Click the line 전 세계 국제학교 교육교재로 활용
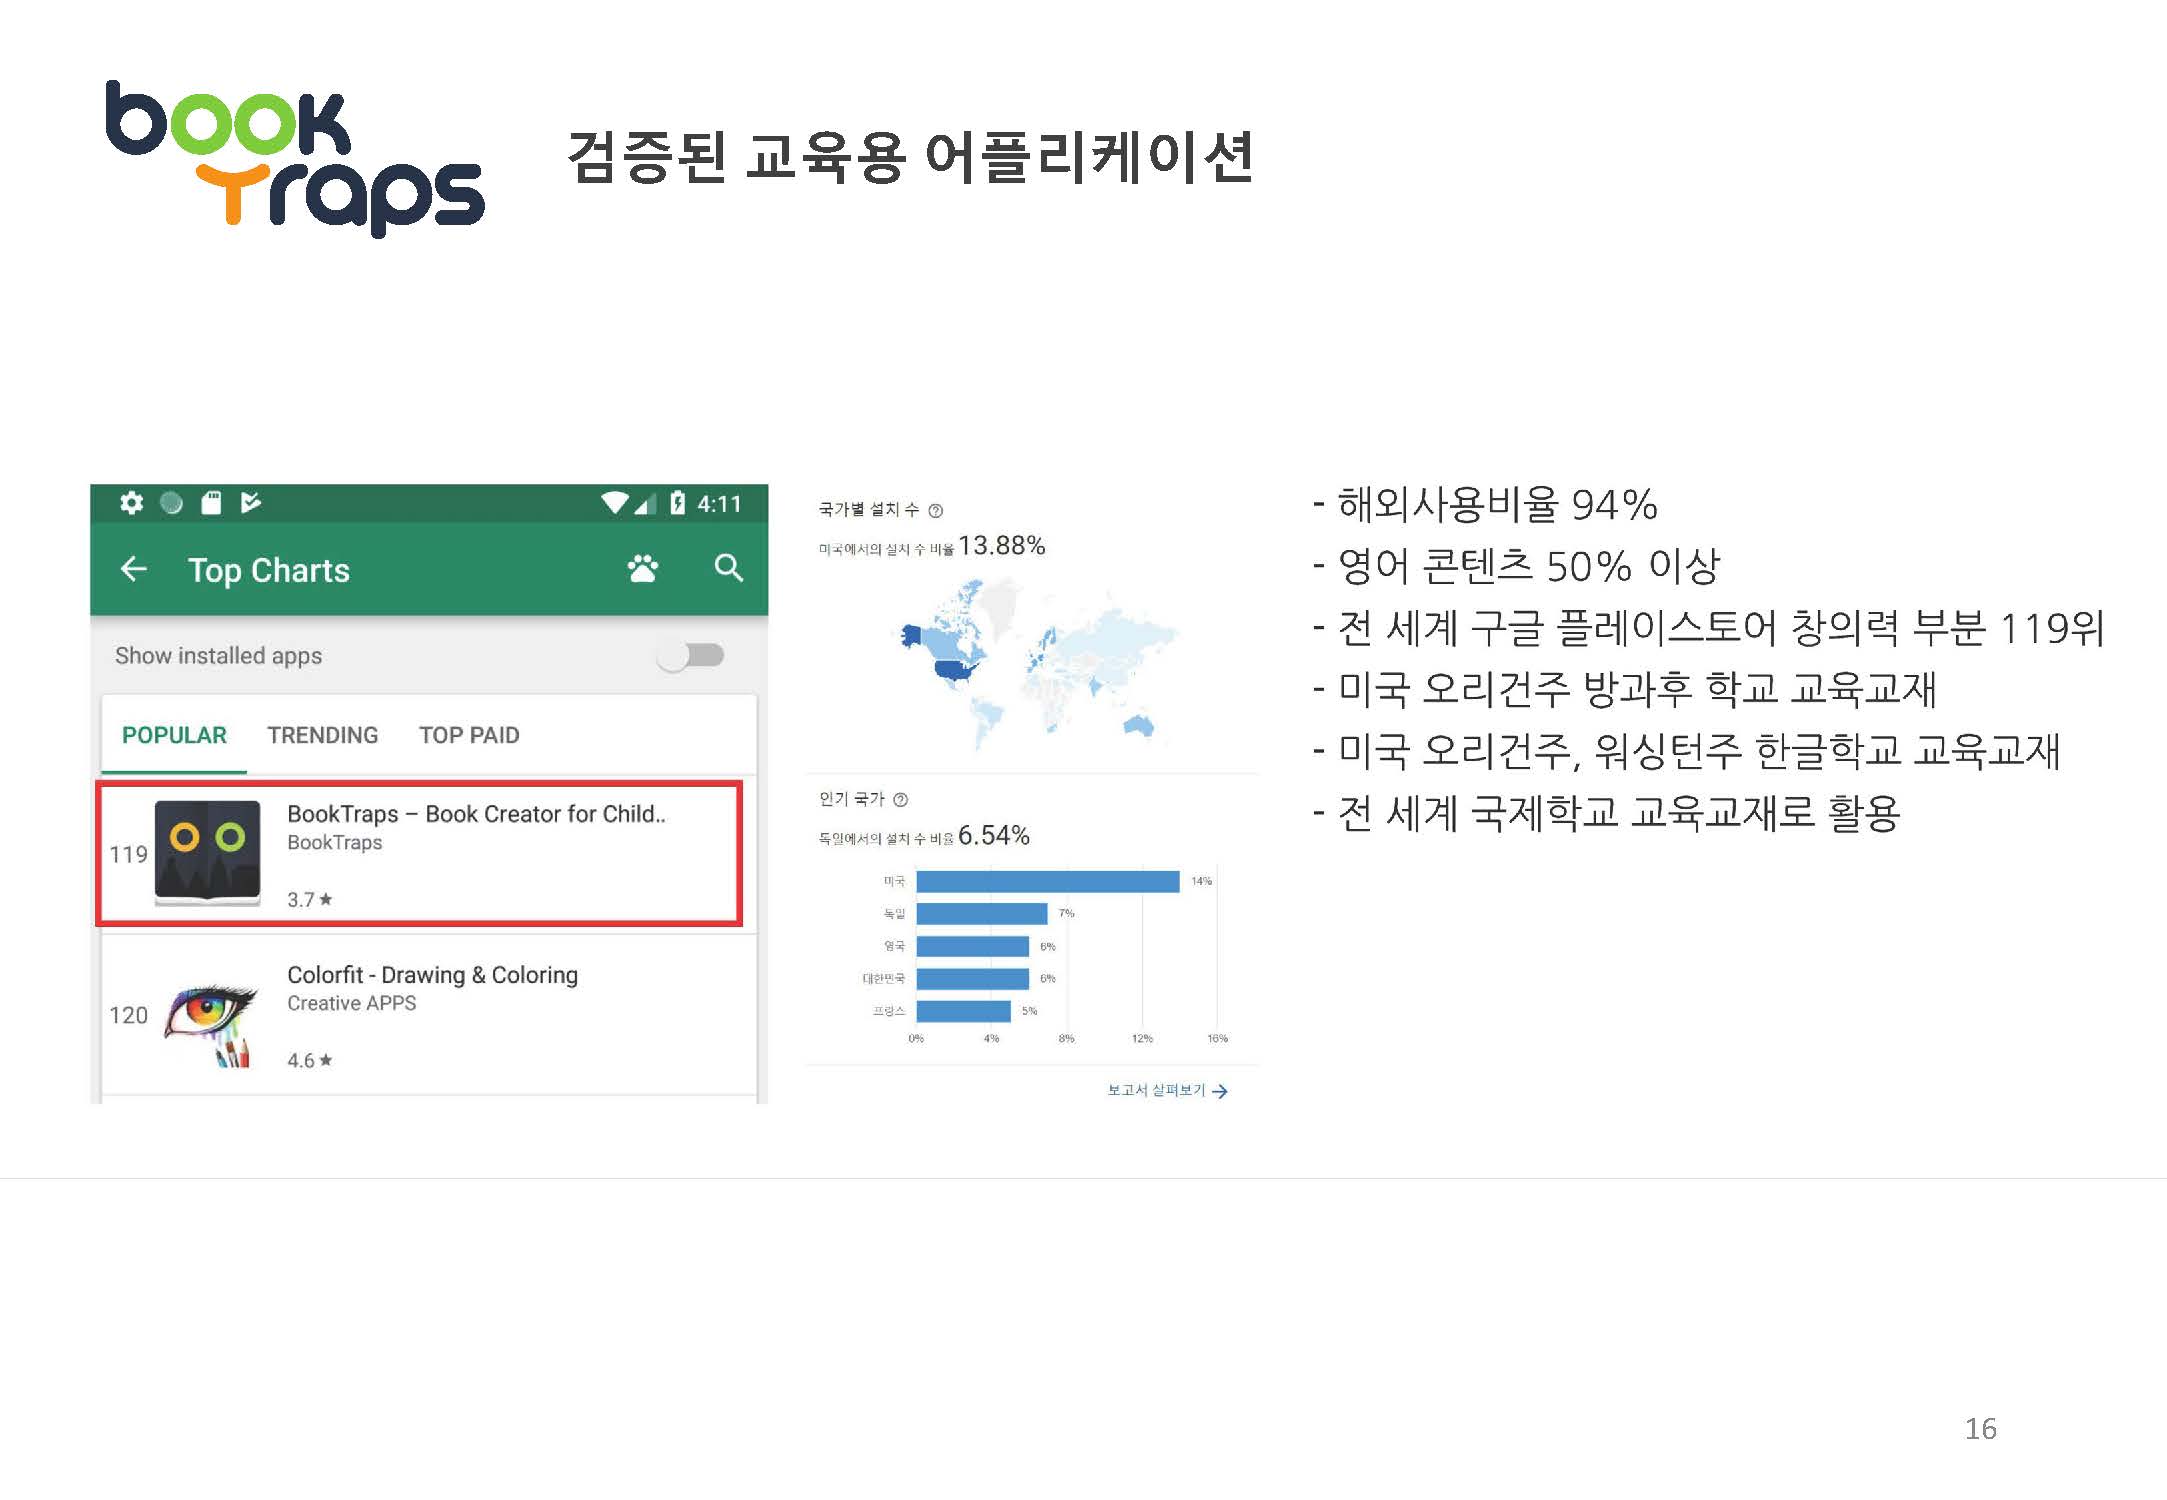Image resolution: width=2167 pixels, height=1500 pixels. pyautogui.click(x=1607, y=813)
